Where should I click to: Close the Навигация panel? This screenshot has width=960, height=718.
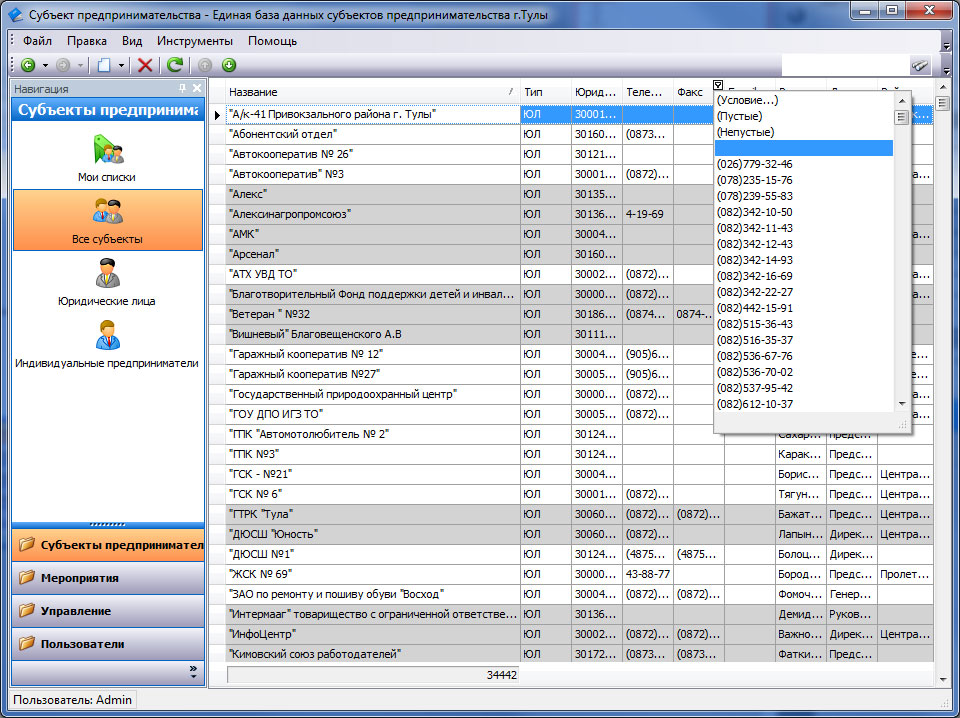click(x=197, y=89)
